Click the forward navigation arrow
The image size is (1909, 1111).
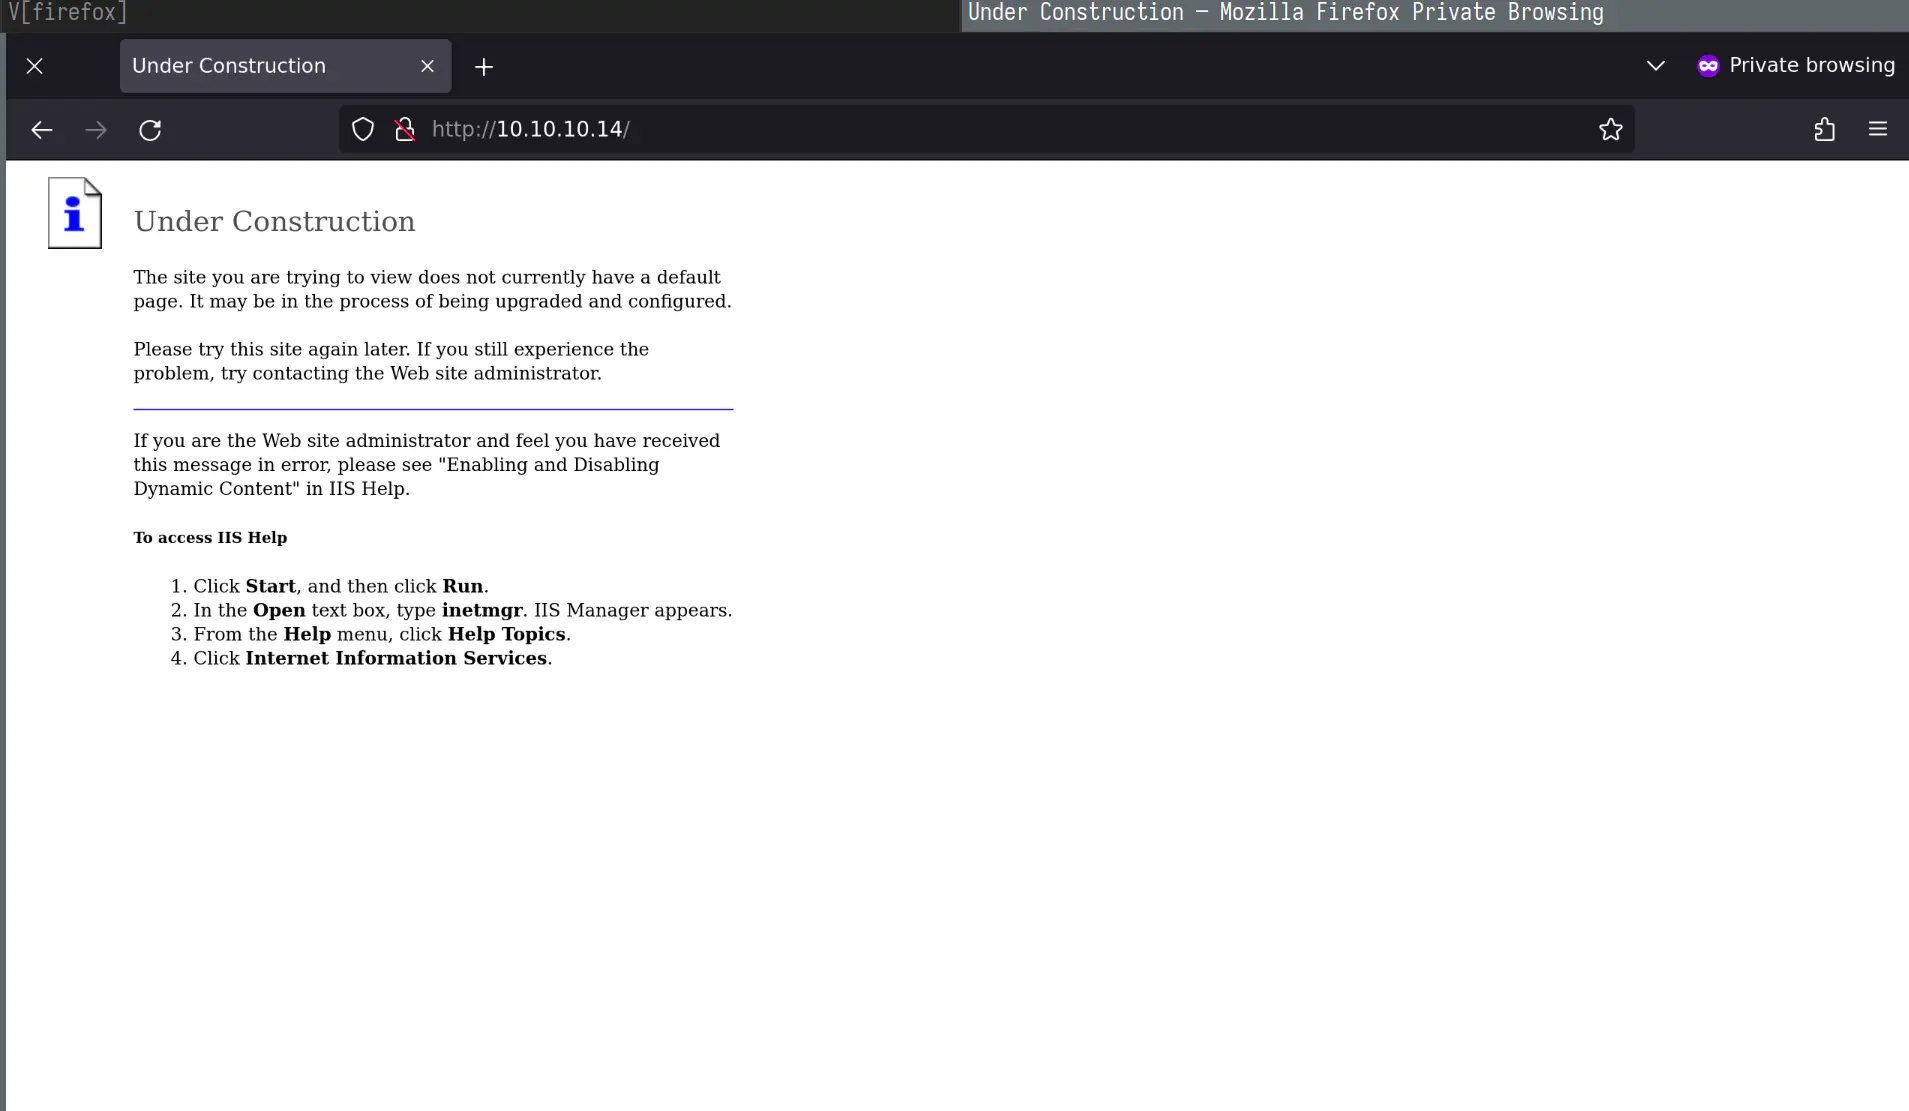pos(96,130)
